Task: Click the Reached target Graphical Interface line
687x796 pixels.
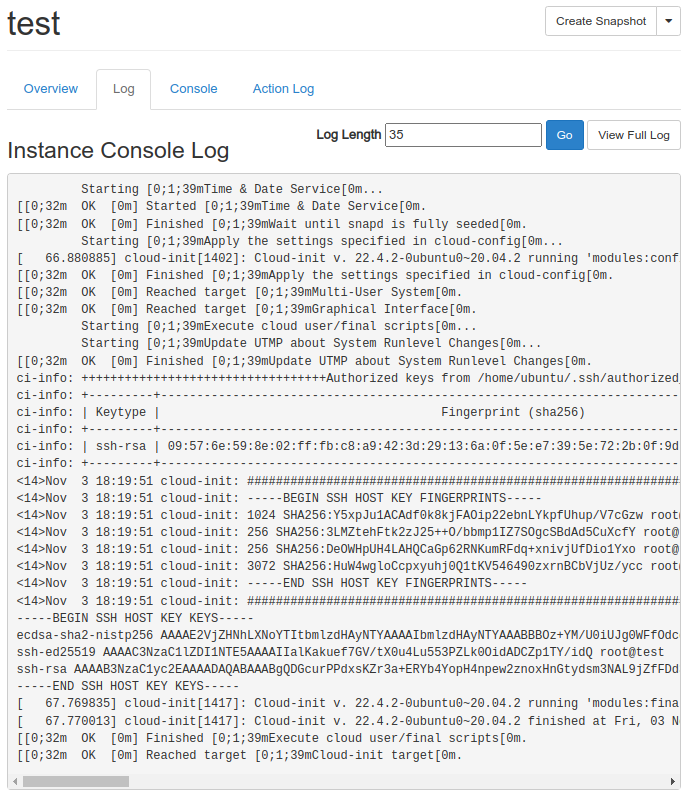Action: click(246, 309)
